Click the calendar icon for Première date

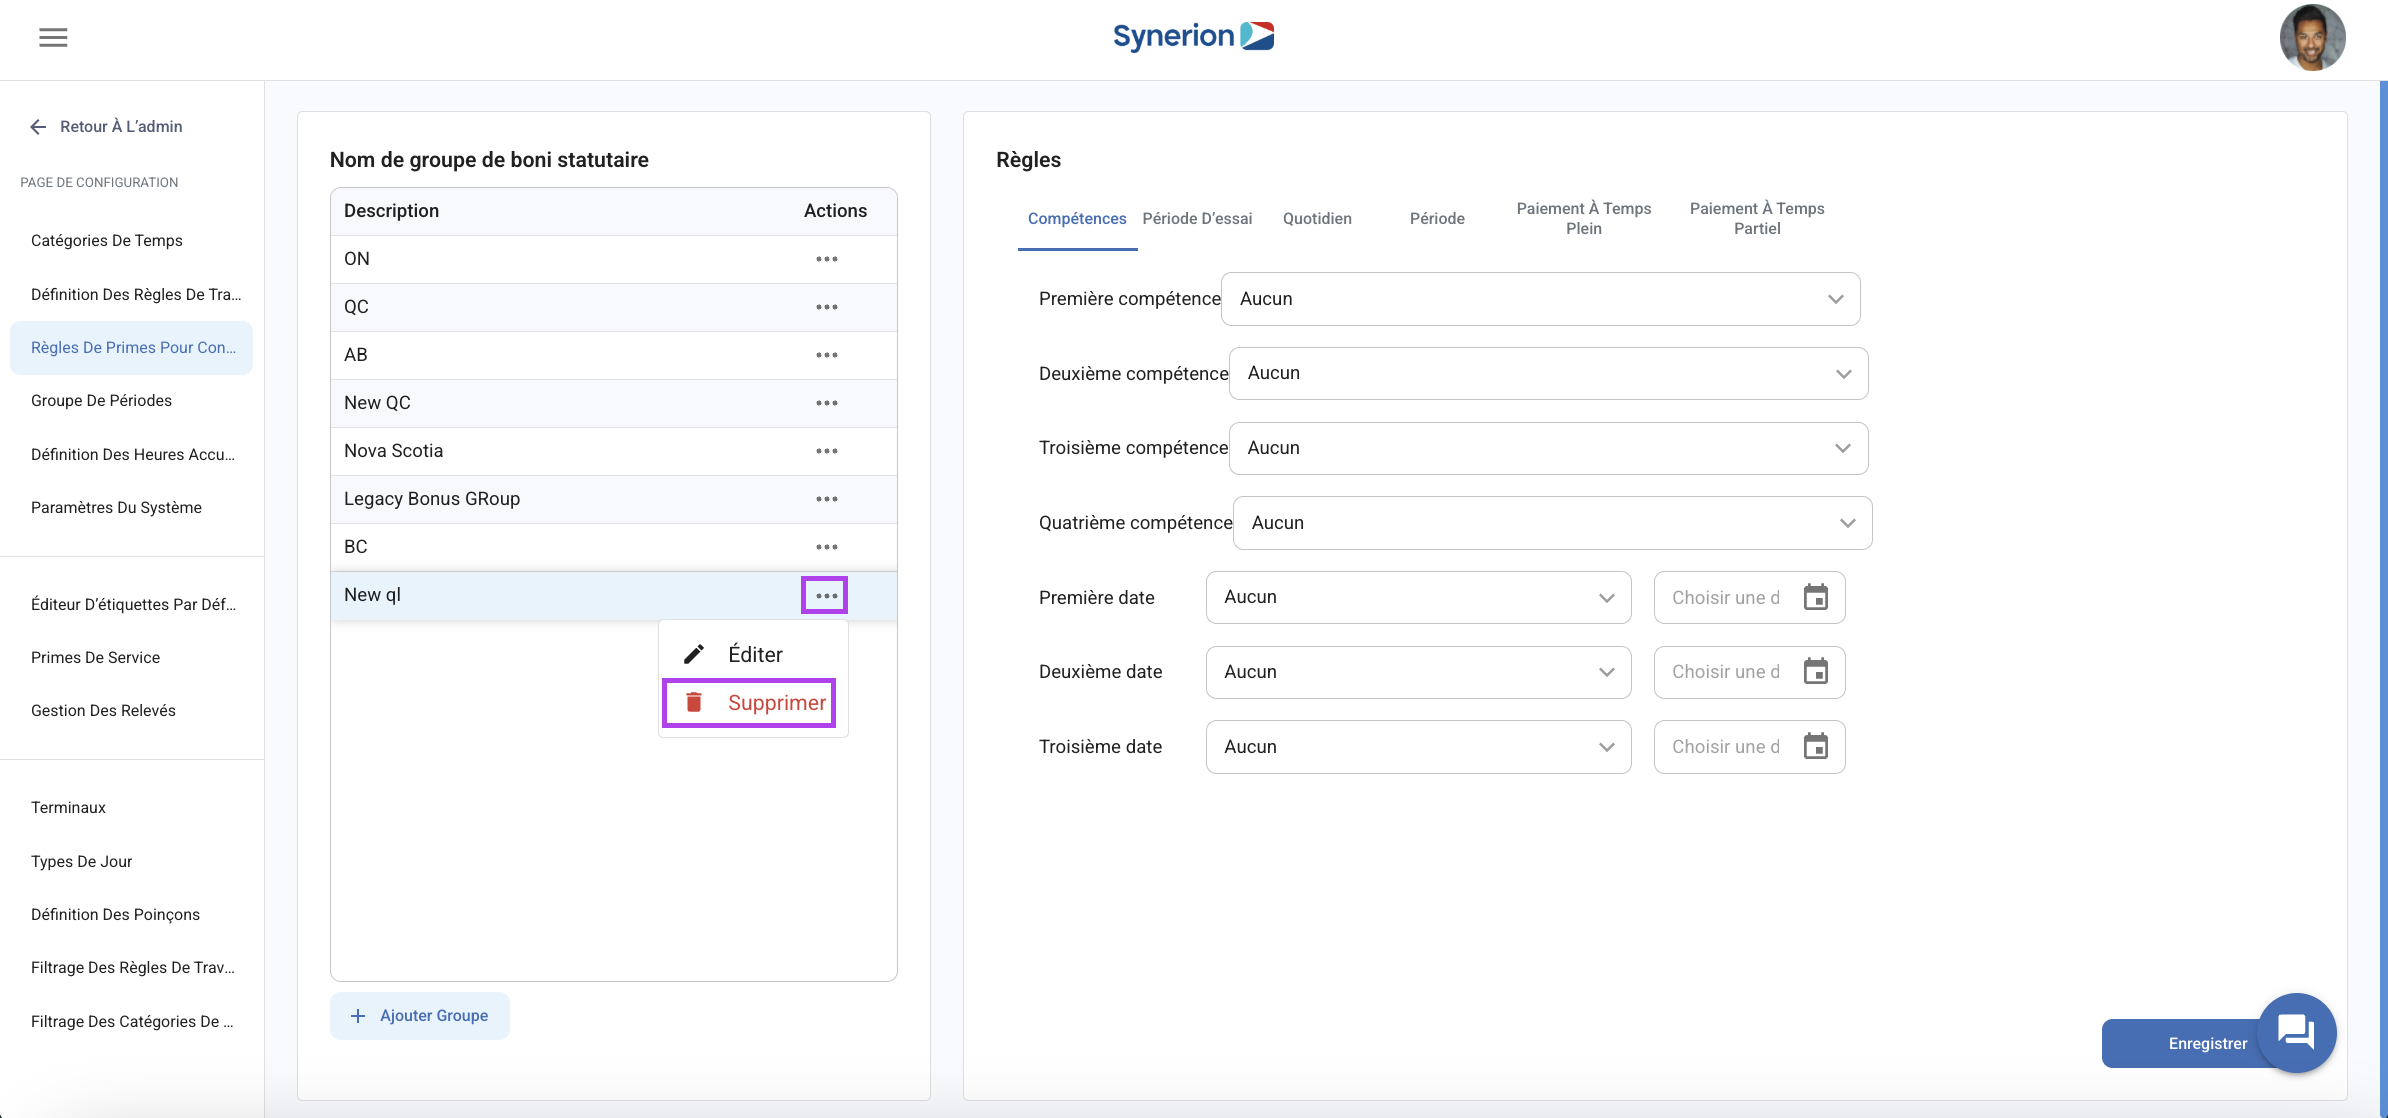point(1815,597)
